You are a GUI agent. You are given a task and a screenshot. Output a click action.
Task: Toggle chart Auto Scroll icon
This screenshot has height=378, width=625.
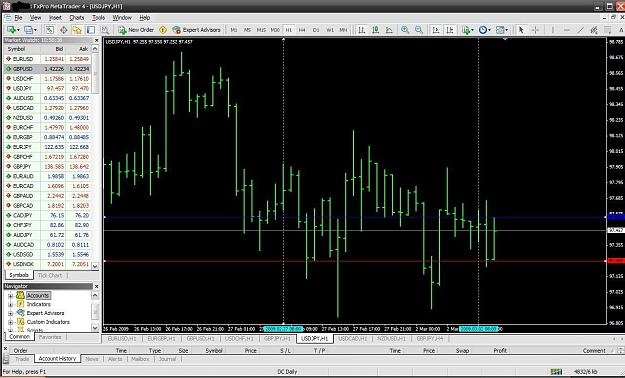[436, 30]
